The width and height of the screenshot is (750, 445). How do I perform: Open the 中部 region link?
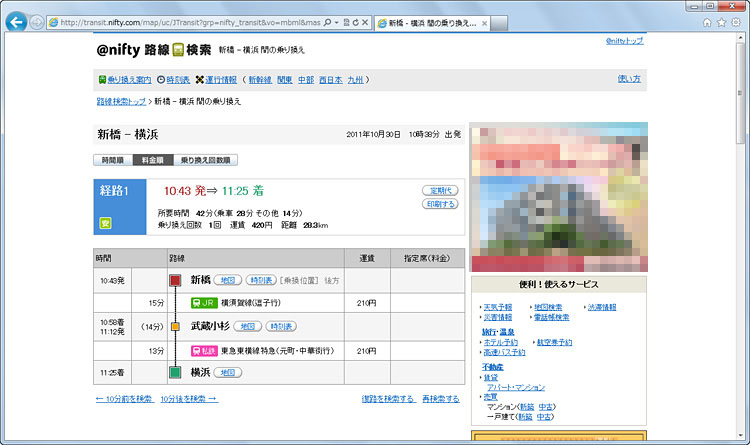point(306,80)
